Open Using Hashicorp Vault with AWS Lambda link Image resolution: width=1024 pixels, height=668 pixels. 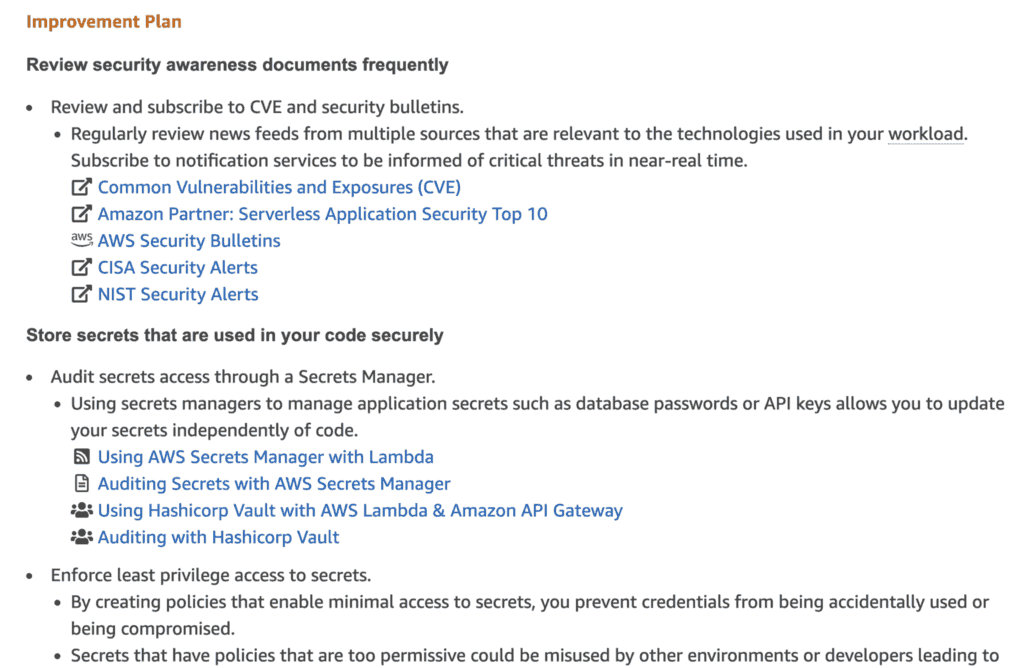tap(360, 511)
